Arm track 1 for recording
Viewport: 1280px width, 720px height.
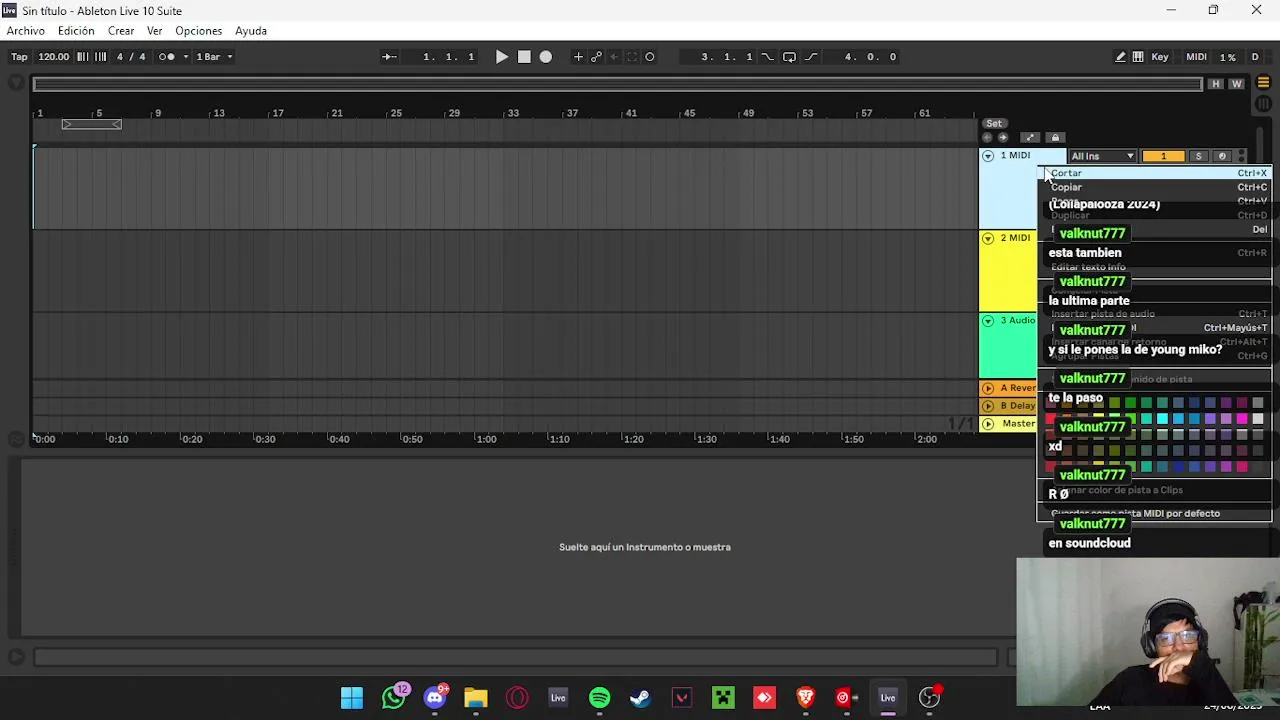pos(1222,156)
